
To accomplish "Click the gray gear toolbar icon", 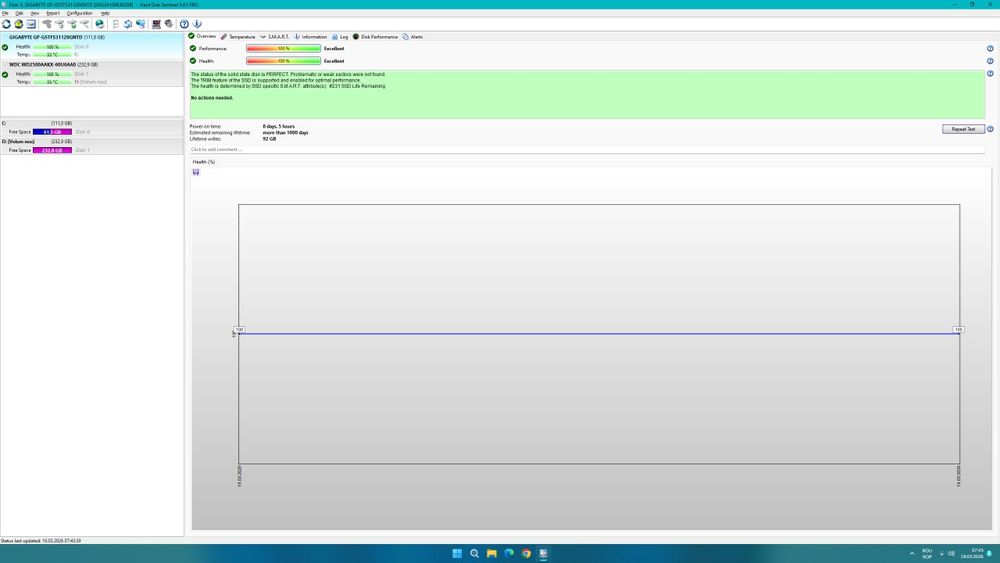I will point(168,24).
